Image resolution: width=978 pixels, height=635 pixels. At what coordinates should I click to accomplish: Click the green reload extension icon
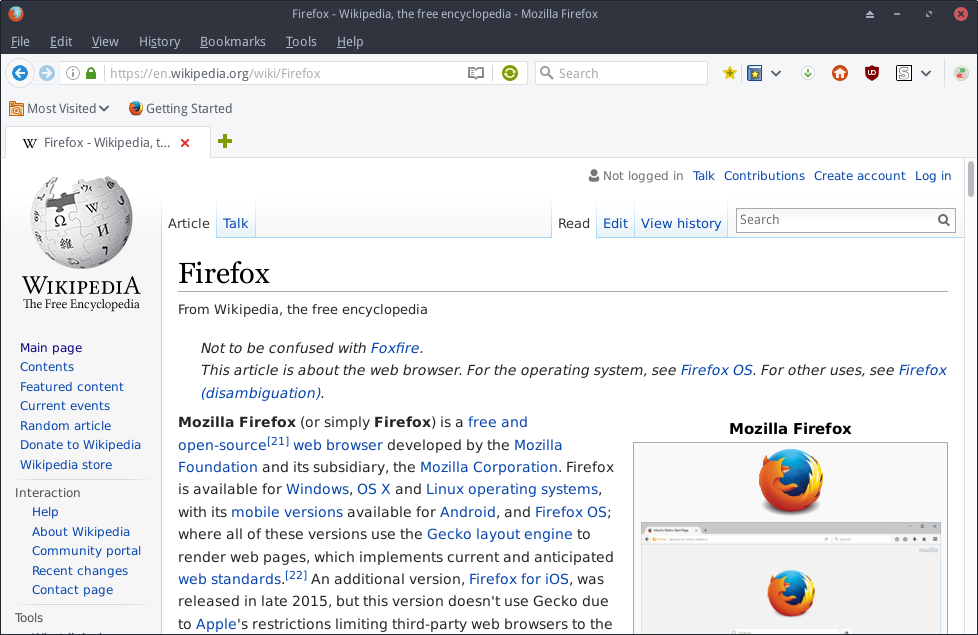click(x=510, y=73)
